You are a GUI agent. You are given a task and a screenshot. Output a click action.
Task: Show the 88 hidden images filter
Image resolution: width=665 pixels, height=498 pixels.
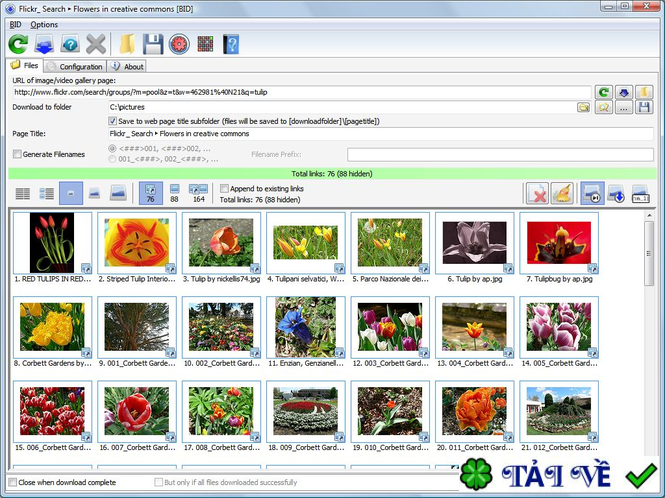174,193
